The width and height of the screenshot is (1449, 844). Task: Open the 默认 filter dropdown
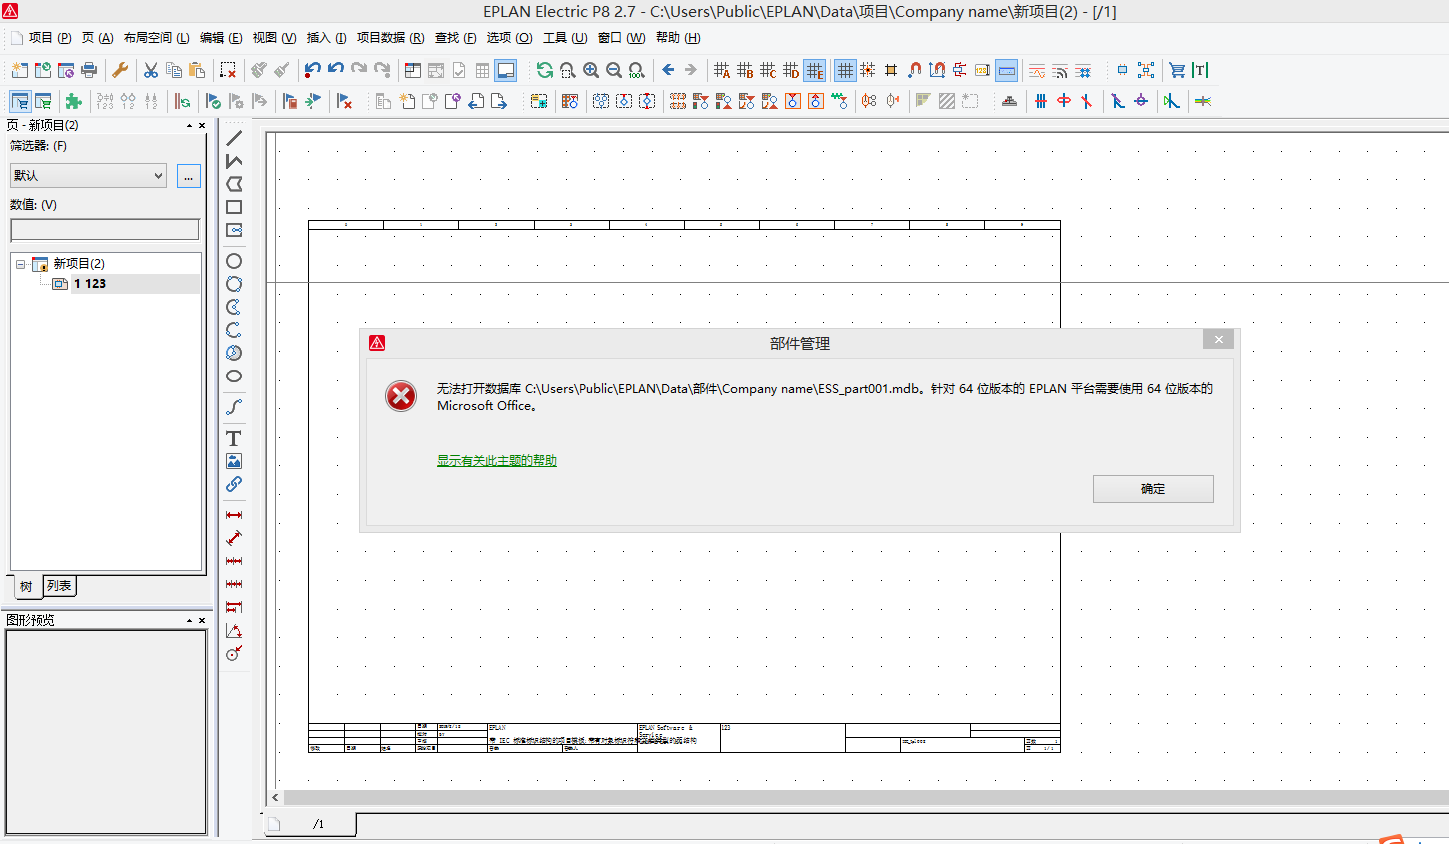[x=88, y=175]
